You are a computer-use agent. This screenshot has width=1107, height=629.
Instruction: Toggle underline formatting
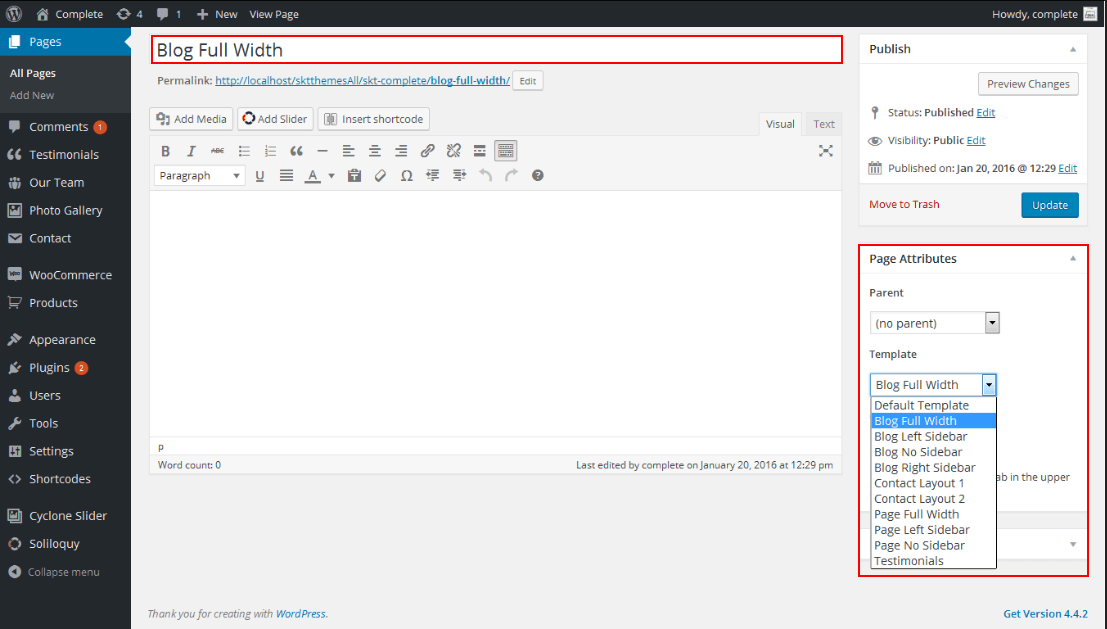(x=260, y=176)
